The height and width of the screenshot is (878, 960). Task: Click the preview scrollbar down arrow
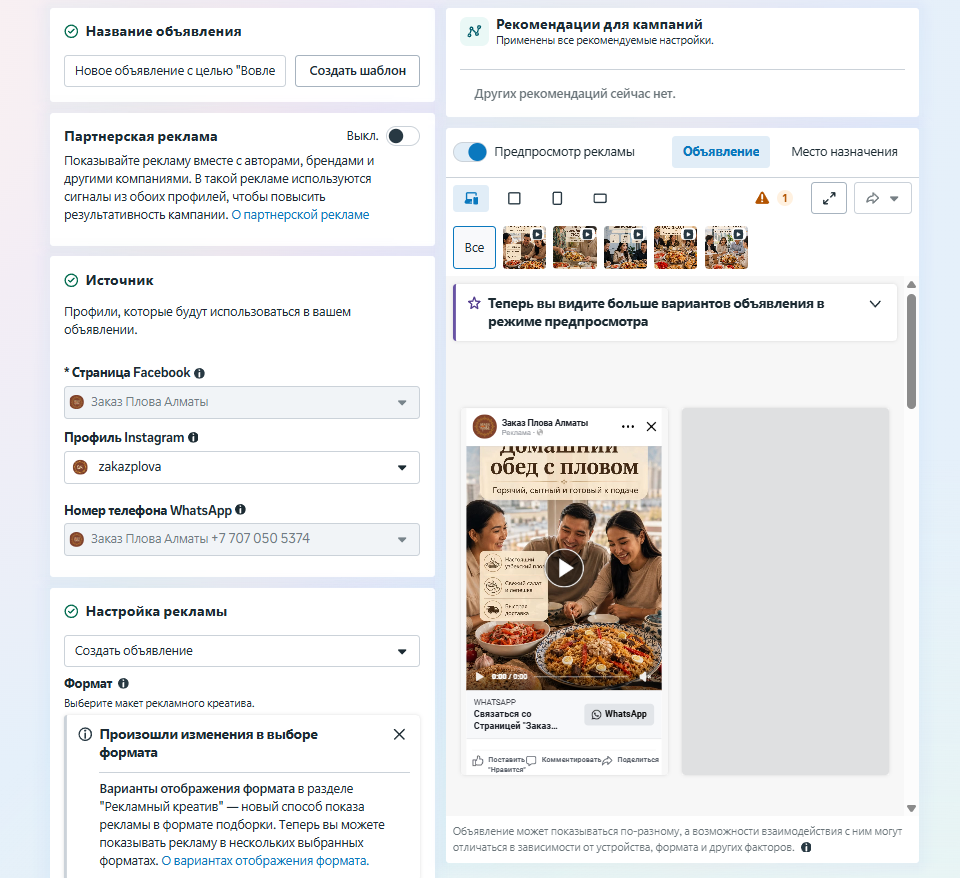[911, 808]
